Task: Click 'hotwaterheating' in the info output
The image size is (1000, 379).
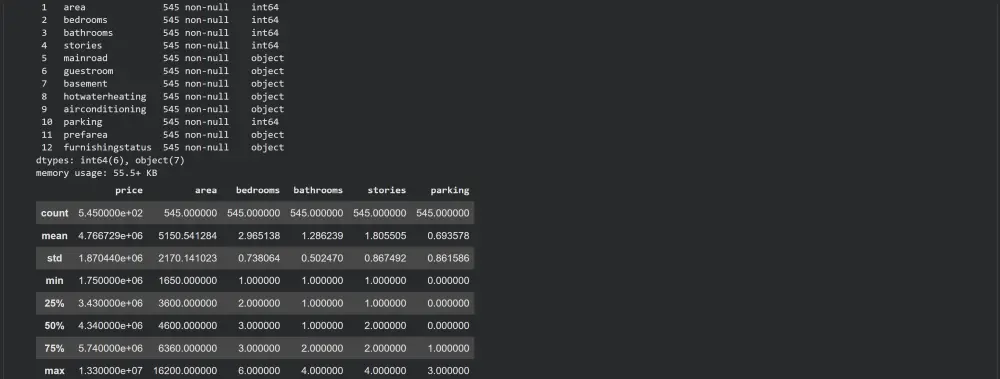Action: [105, 96]
